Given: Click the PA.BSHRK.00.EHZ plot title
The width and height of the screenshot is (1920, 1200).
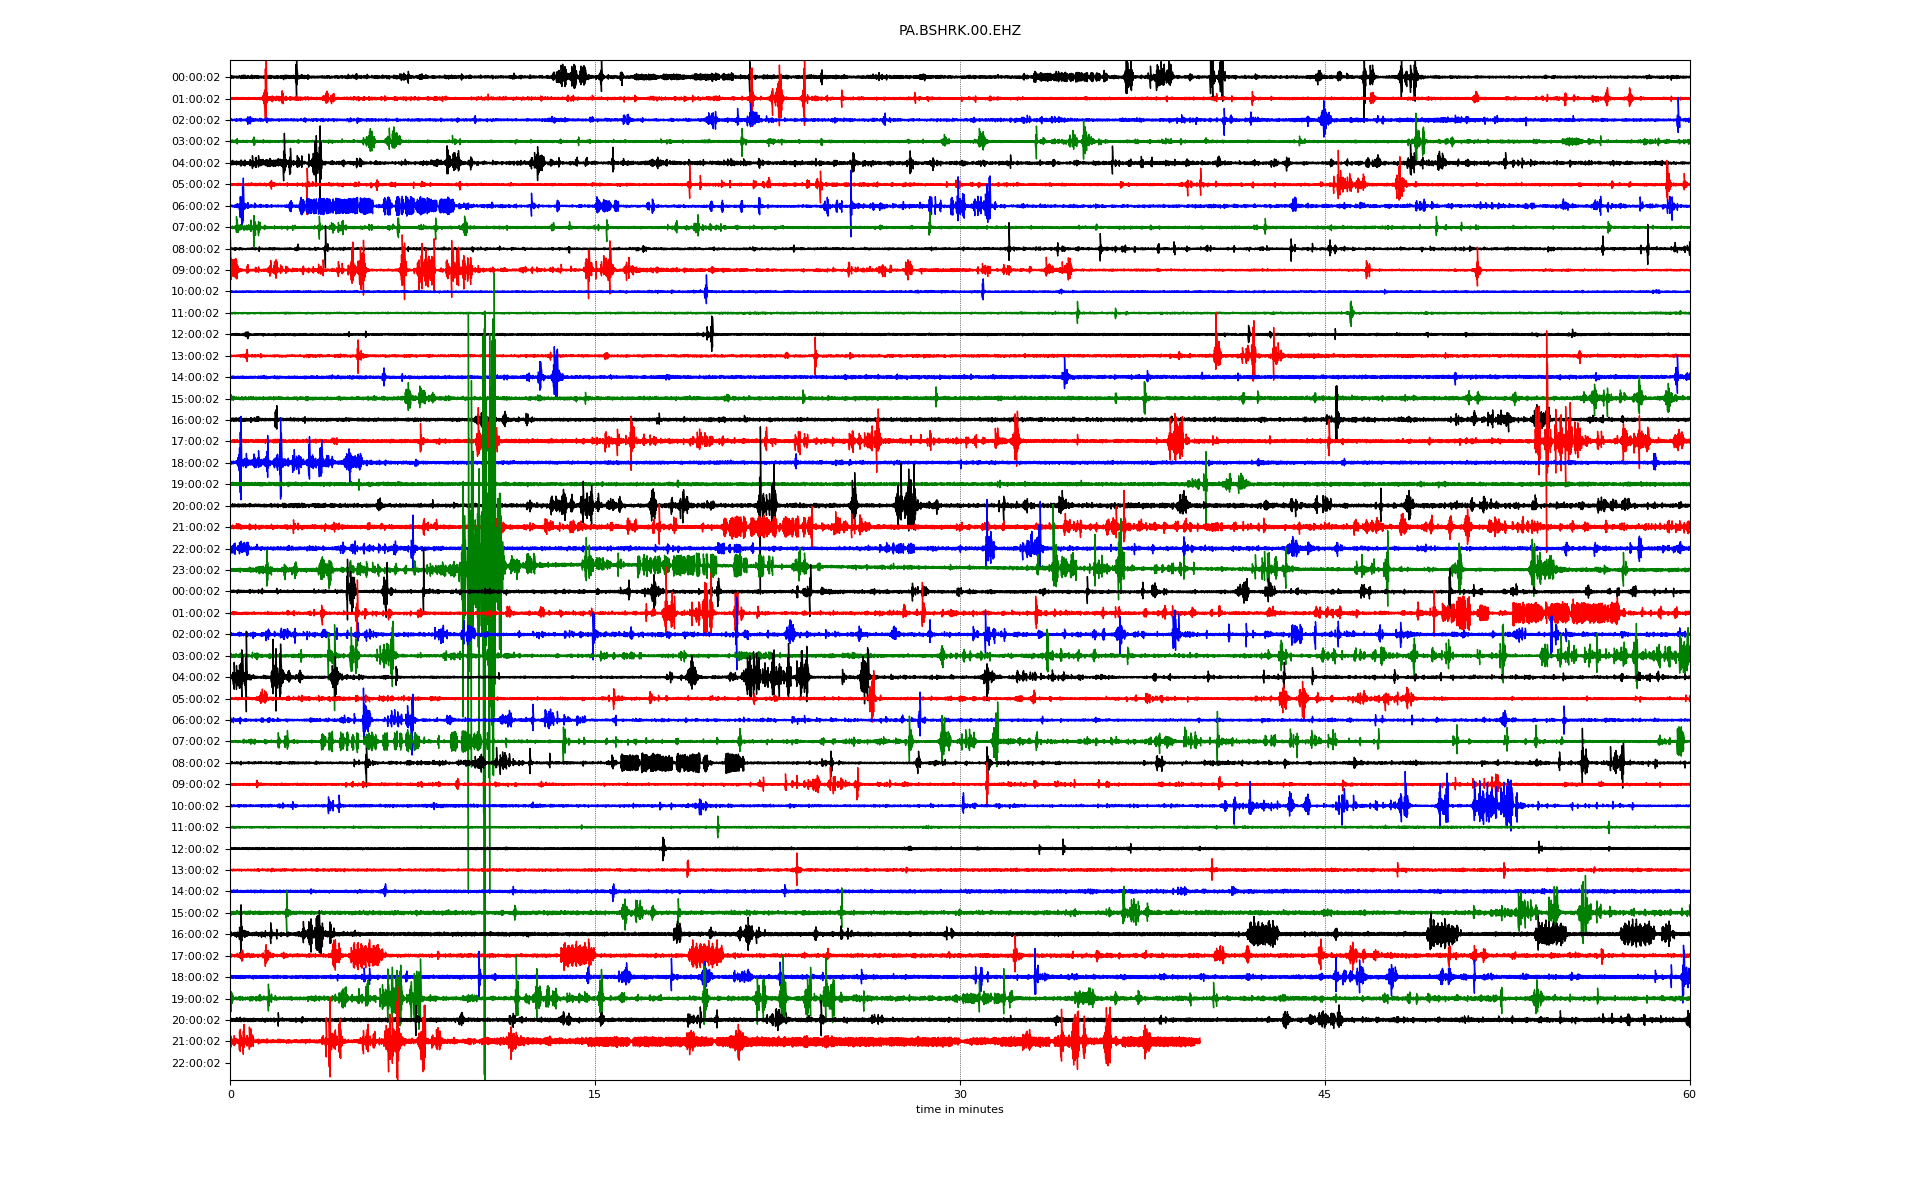Looking at the screenshot, I should 959,31.
